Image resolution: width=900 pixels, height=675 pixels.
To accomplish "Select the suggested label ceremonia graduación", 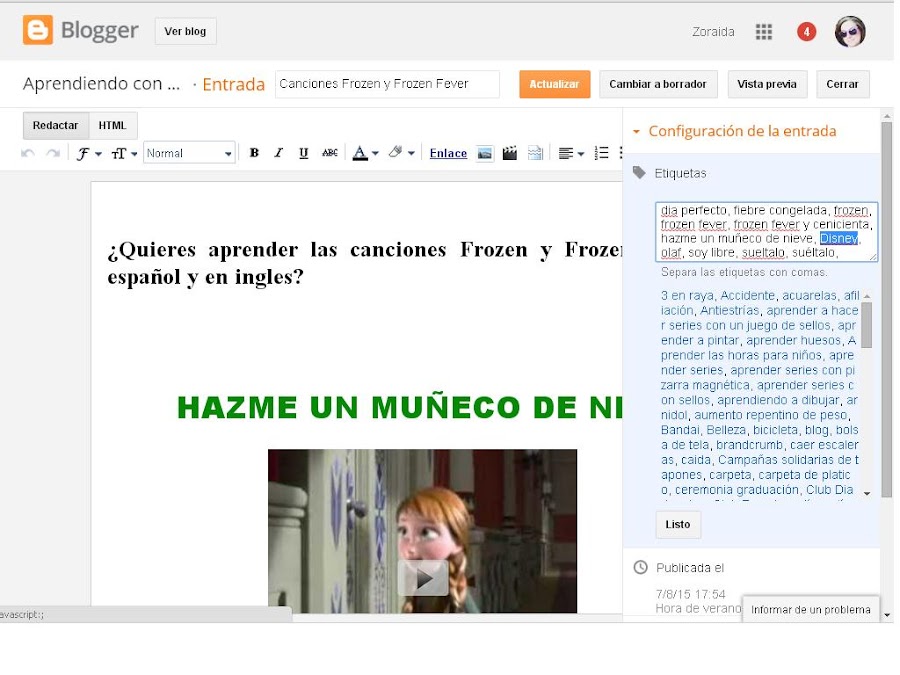I will [737, 490].
